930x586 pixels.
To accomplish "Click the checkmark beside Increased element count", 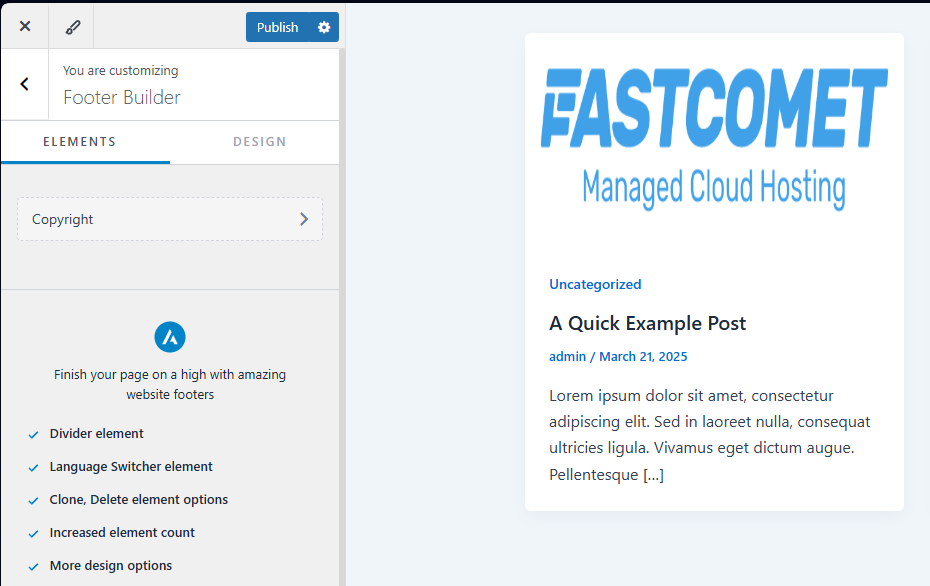I will click(34, 534).
